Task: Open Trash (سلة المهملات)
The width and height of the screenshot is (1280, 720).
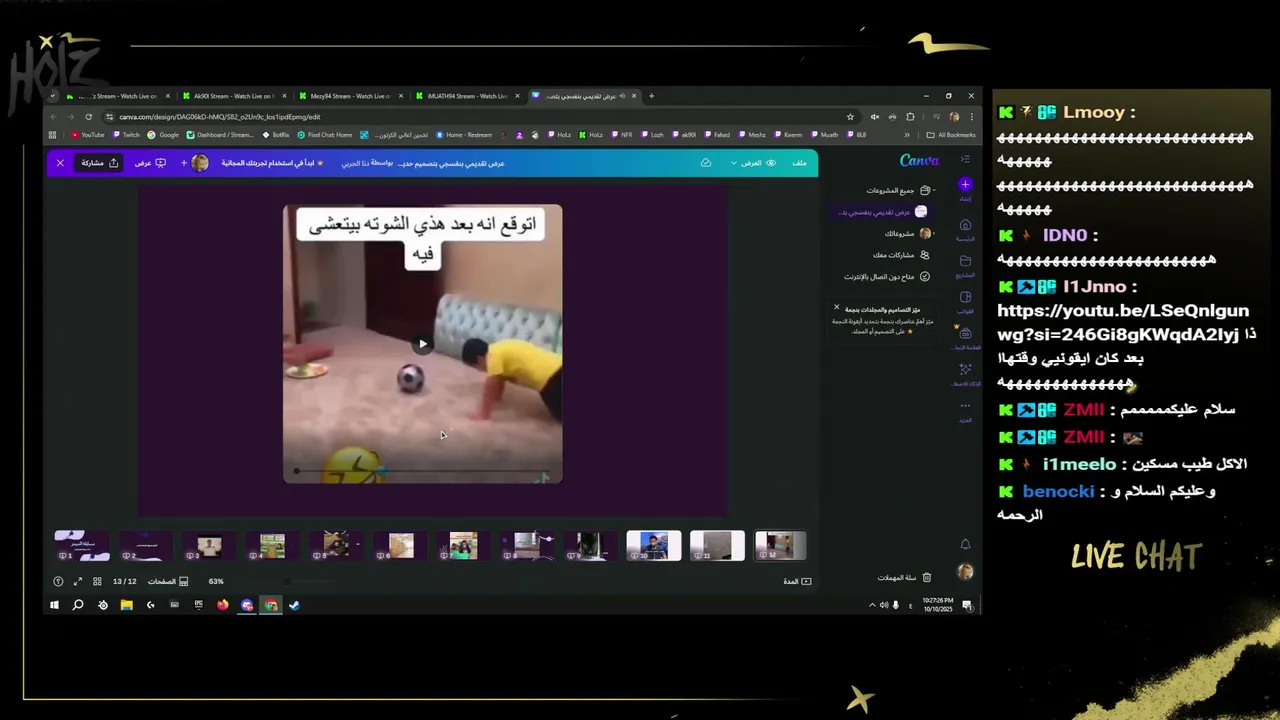Action: [905, 577]
